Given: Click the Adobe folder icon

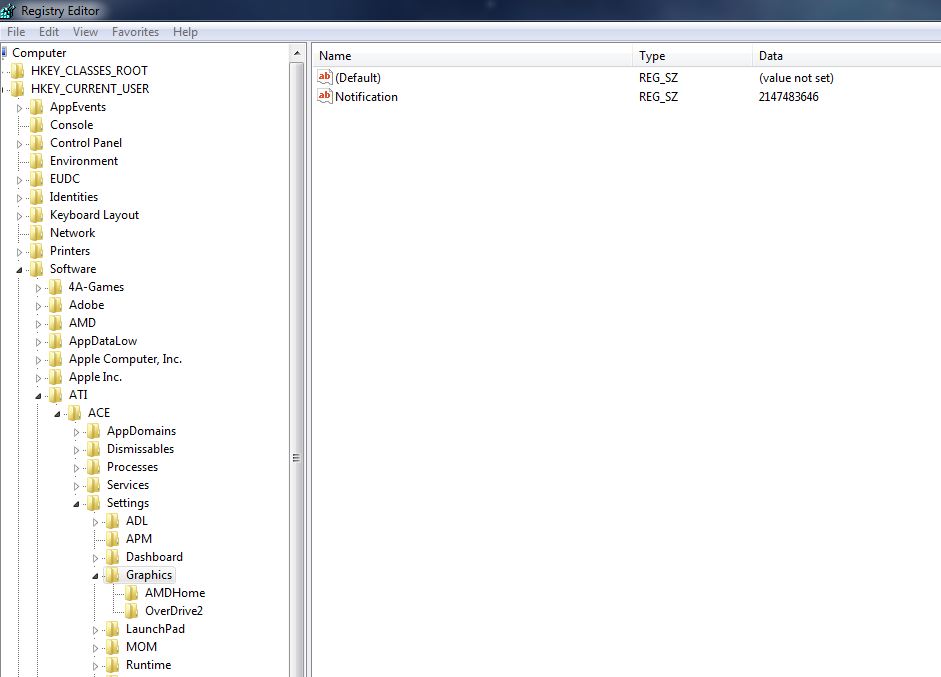Looking at the screenshot, I should tap(56, 305).
